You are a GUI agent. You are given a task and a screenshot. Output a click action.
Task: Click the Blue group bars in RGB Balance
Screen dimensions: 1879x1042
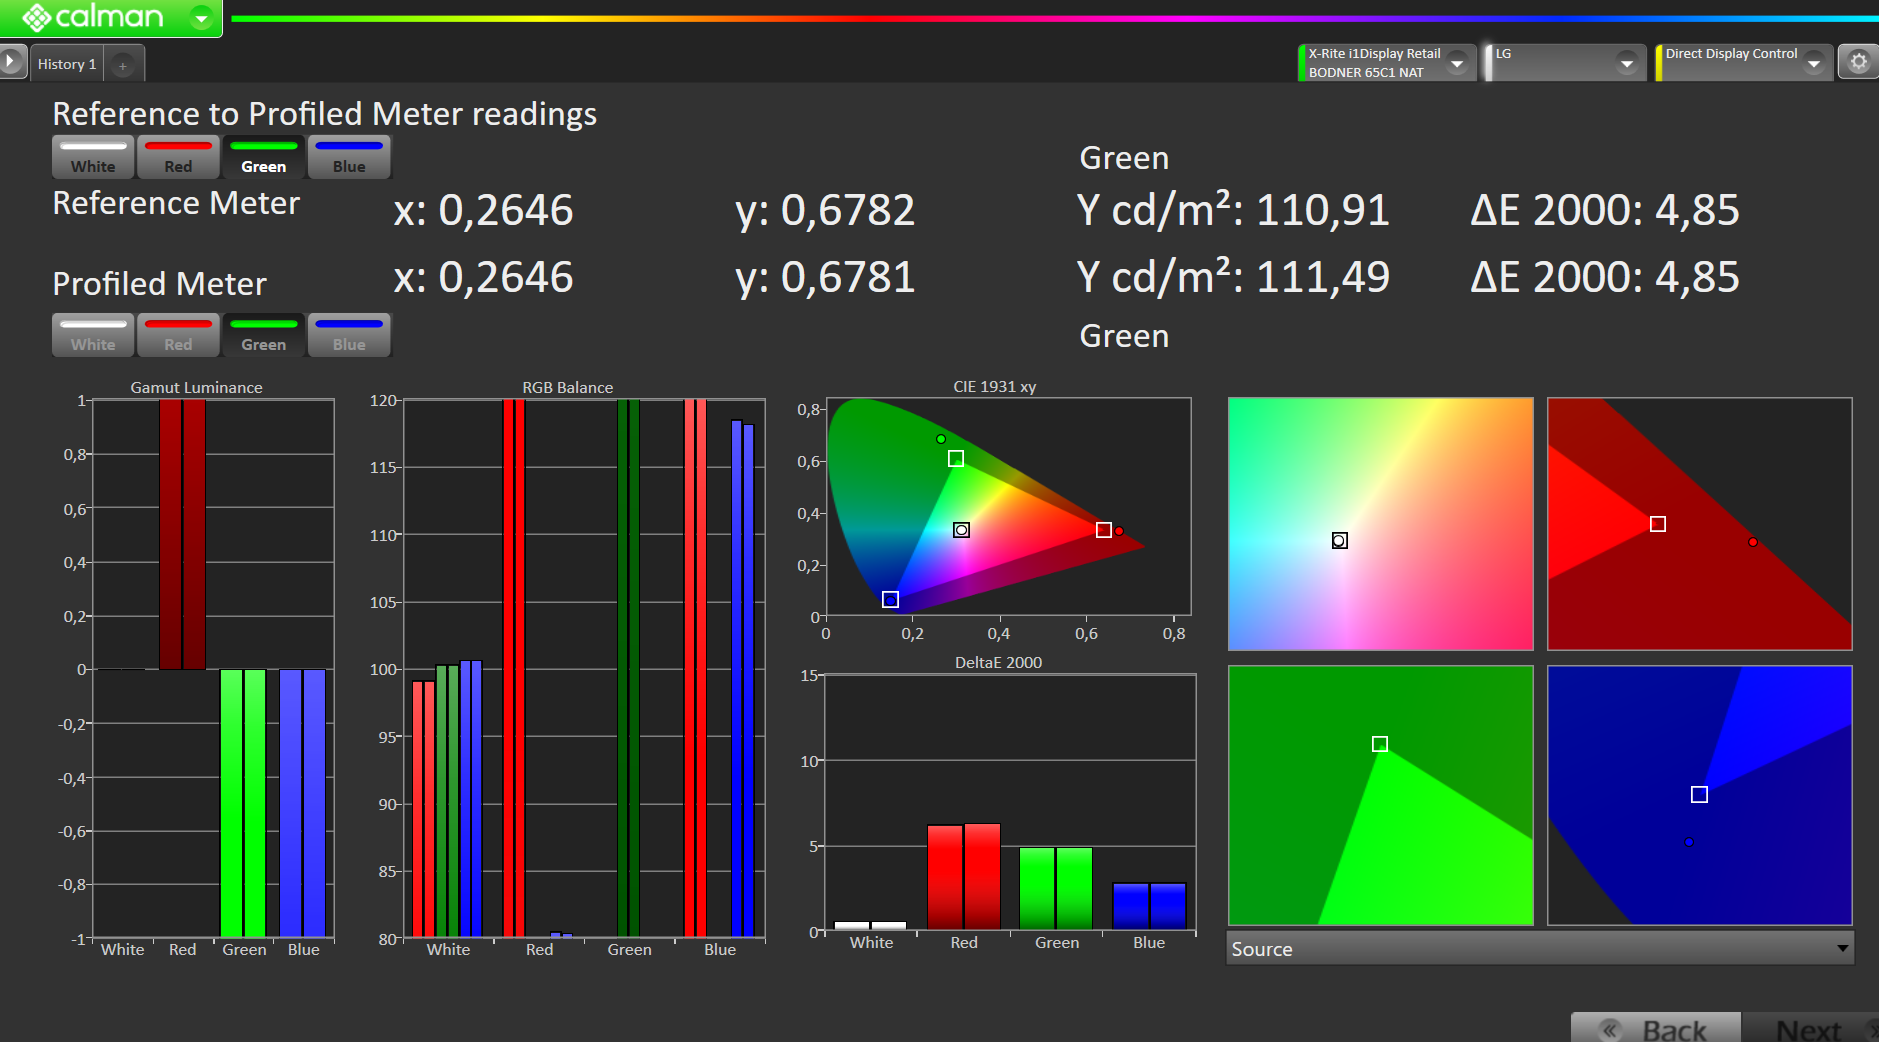pyautogui.click(x=719, y=668)
